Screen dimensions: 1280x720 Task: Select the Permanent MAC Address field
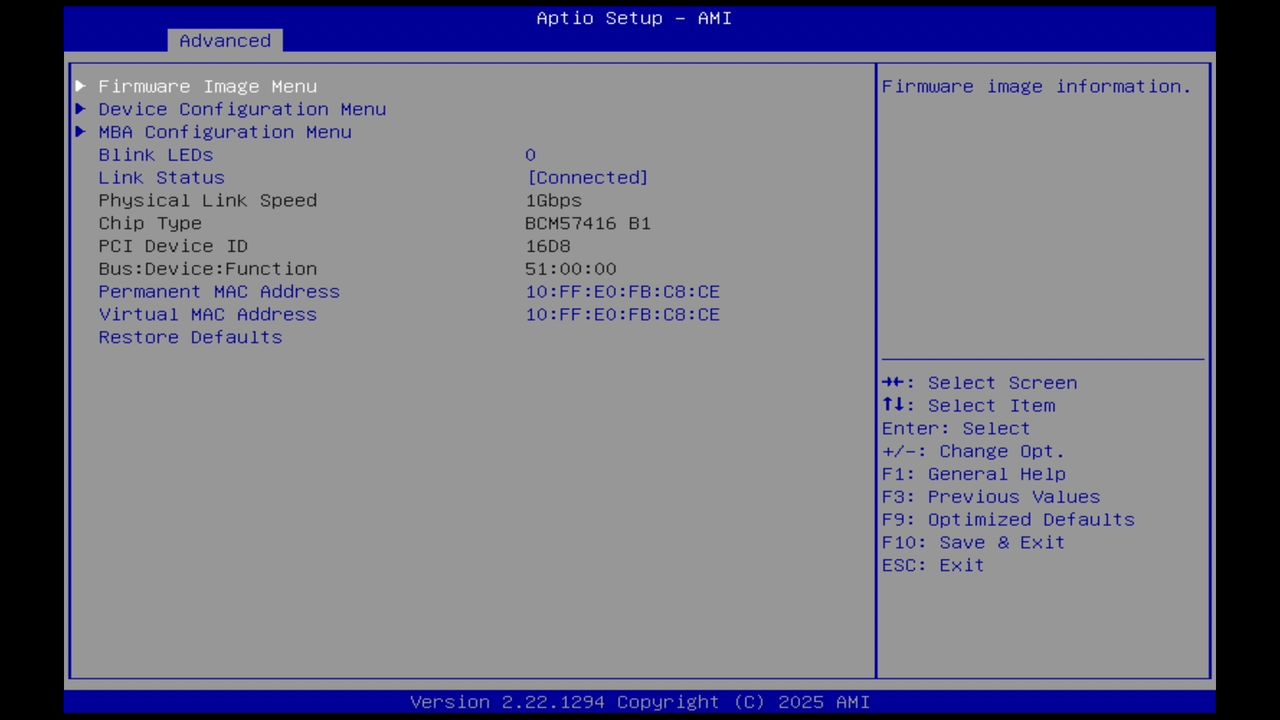(219, 291)
